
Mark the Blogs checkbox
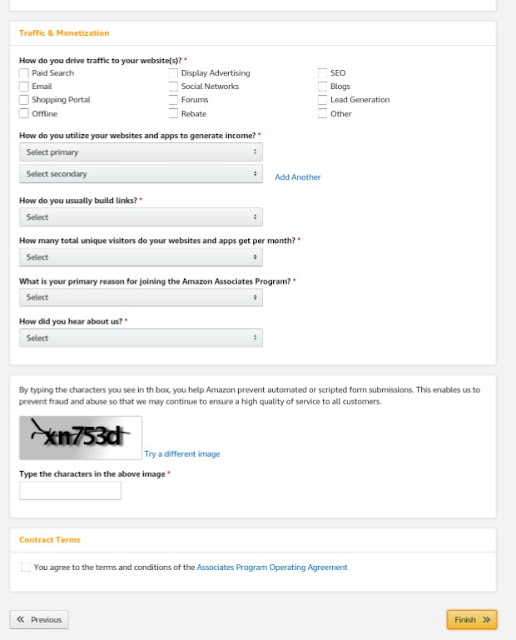coord(322,87)
